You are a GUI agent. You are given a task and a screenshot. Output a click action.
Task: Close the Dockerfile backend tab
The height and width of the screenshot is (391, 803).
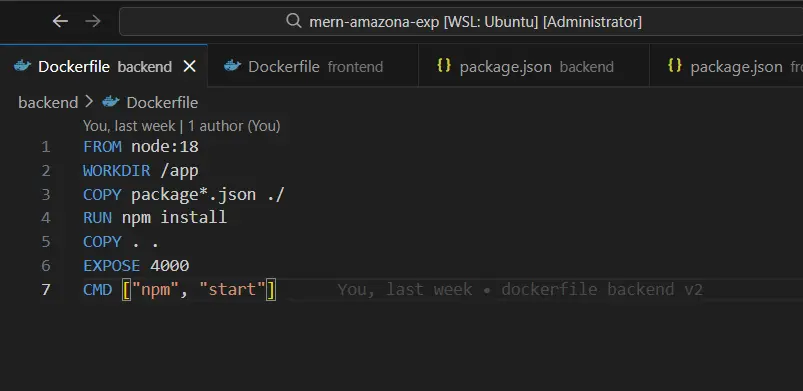(189, 67)
